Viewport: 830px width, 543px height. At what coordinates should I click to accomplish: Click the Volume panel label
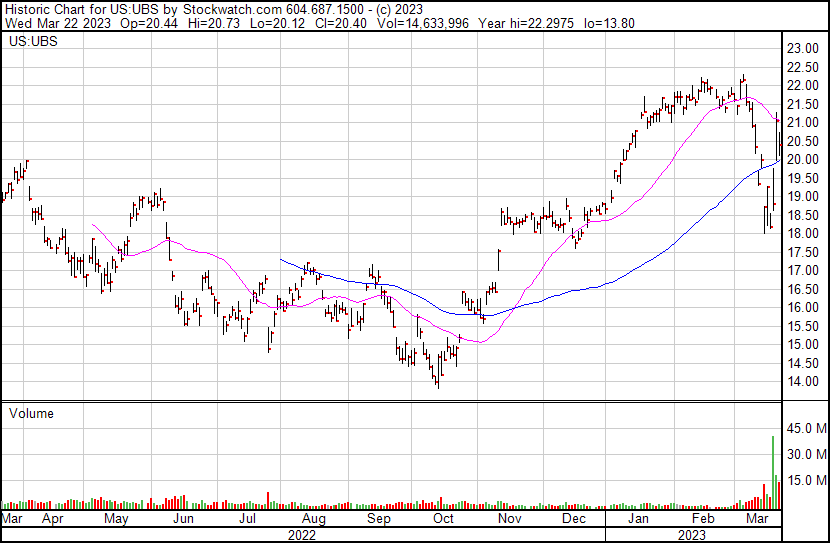point(31,413)
